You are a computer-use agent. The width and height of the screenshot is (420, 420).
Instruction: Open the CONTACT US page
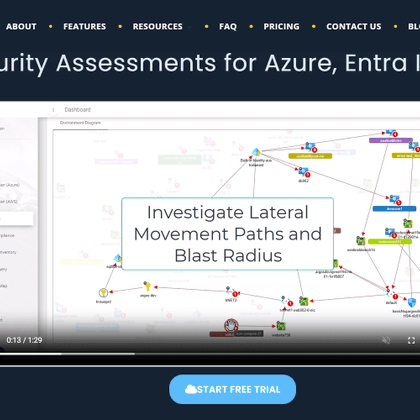[x=354, y=27]
